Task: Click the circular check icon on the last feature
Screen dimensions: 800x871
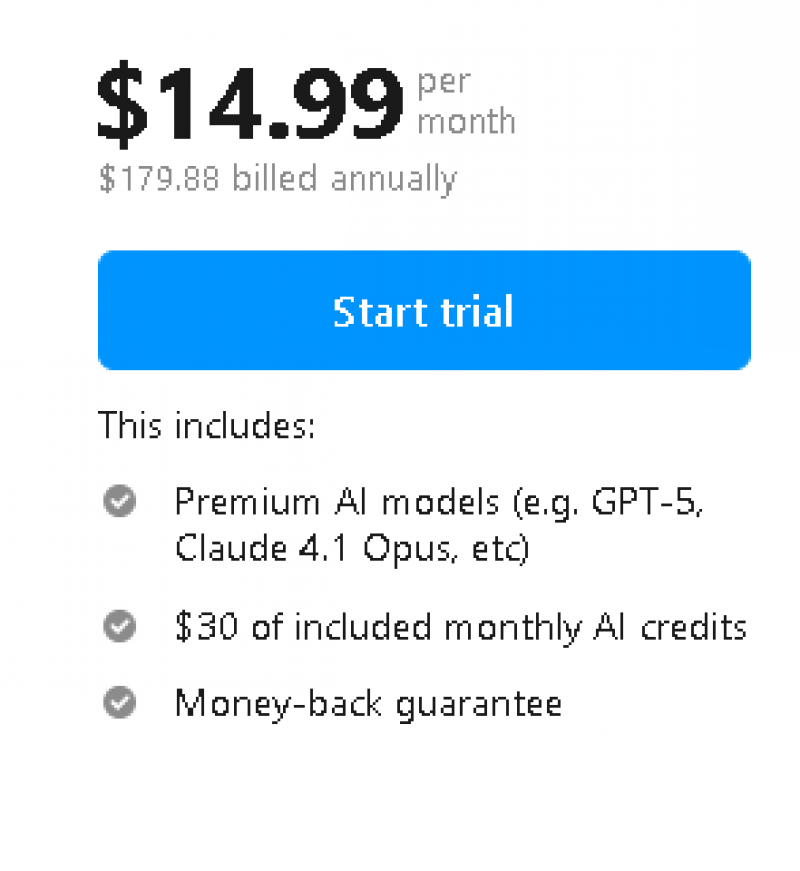Action: (118, 703)
